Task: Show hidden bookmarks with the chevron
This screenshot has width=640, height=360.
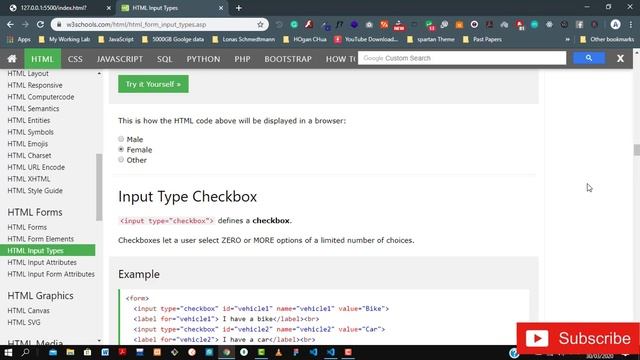Action: [x=567, y=40]
